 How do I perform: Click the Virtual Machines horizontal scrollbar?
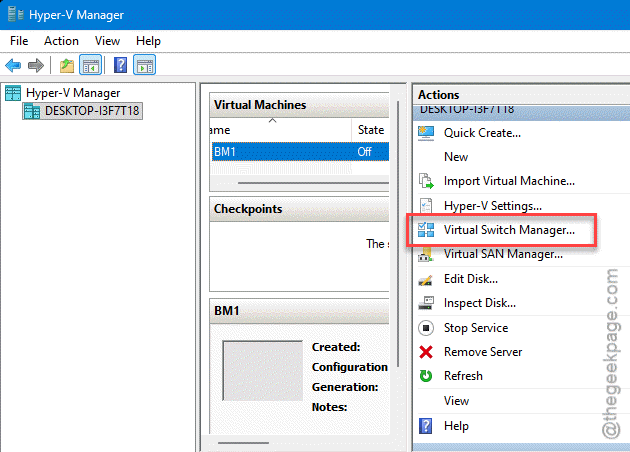pos(313,183)
